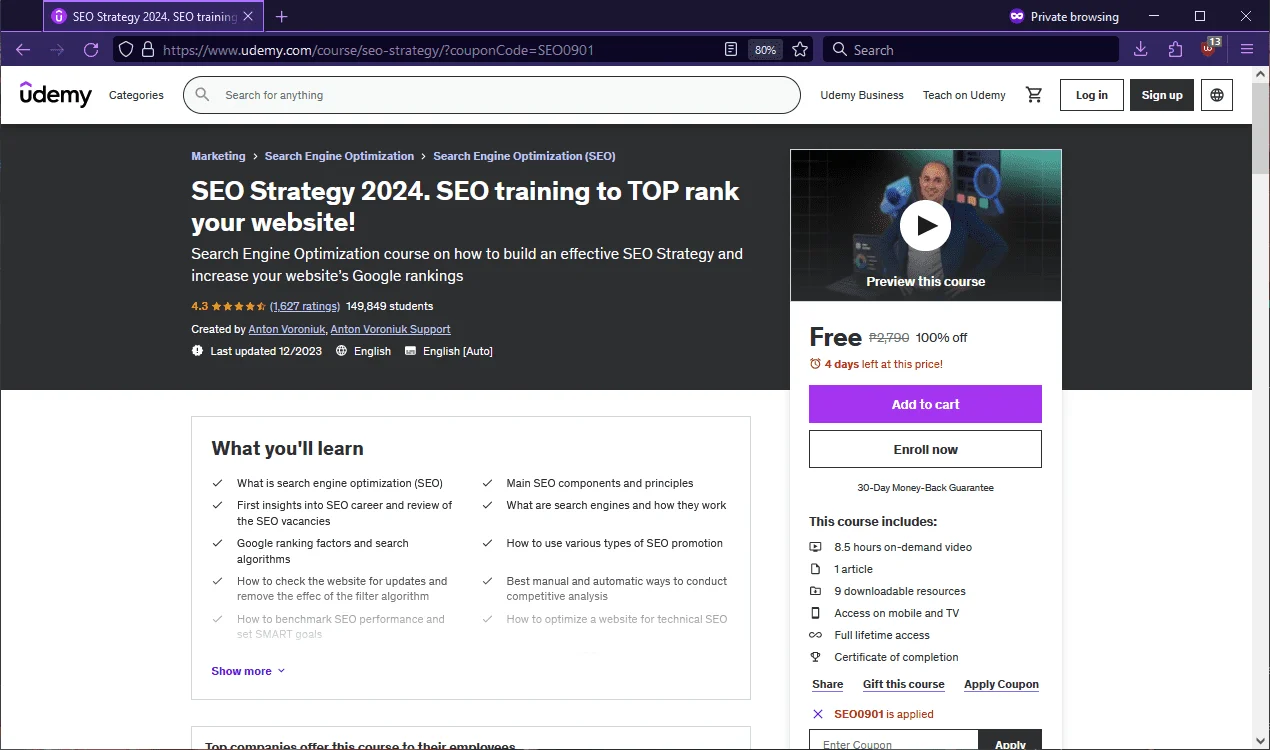Click Enroll now button
The height and width of the screenshot is (750, 1270).
[x=925, y=449]
